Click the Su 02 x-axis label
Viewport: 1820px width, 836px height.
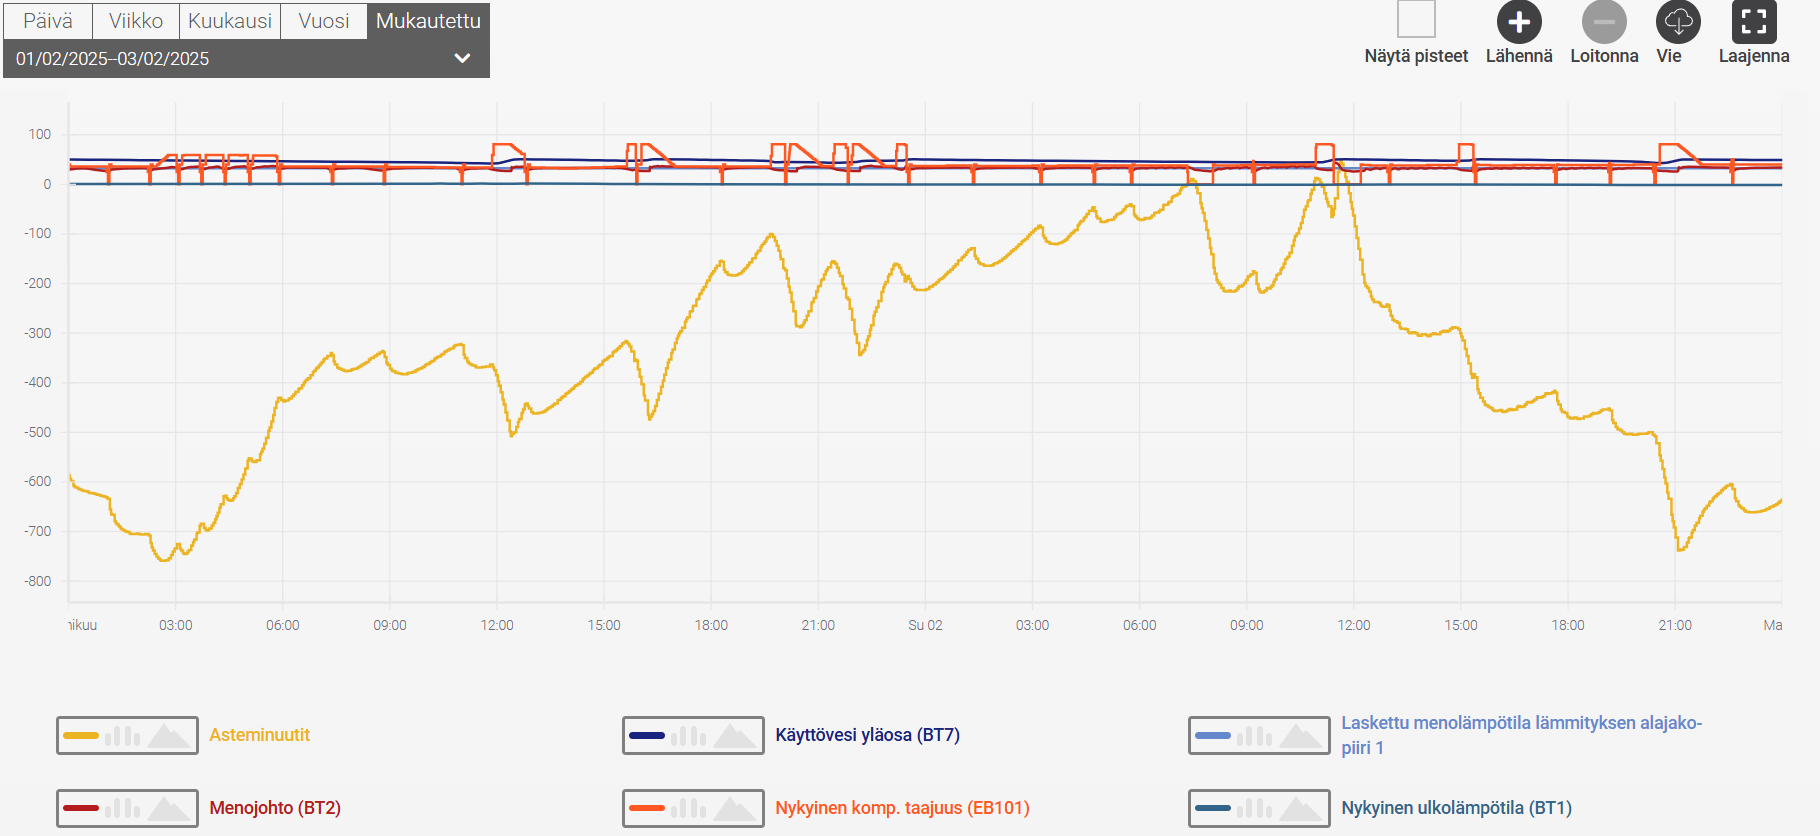(925, 625)
